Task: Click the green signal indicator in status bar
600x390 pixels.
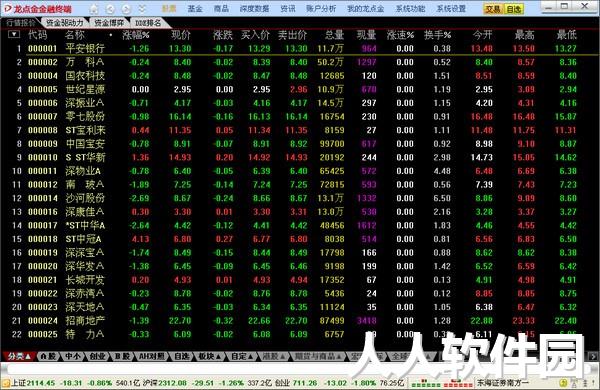Action: [425, 383]
